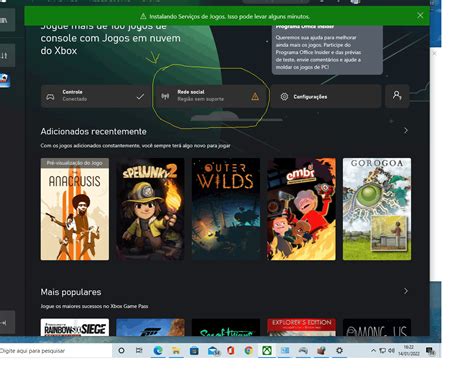Click the Programa Office Insider info card
Viewport: 474px width, 379px height.
(x=327, y=49)
